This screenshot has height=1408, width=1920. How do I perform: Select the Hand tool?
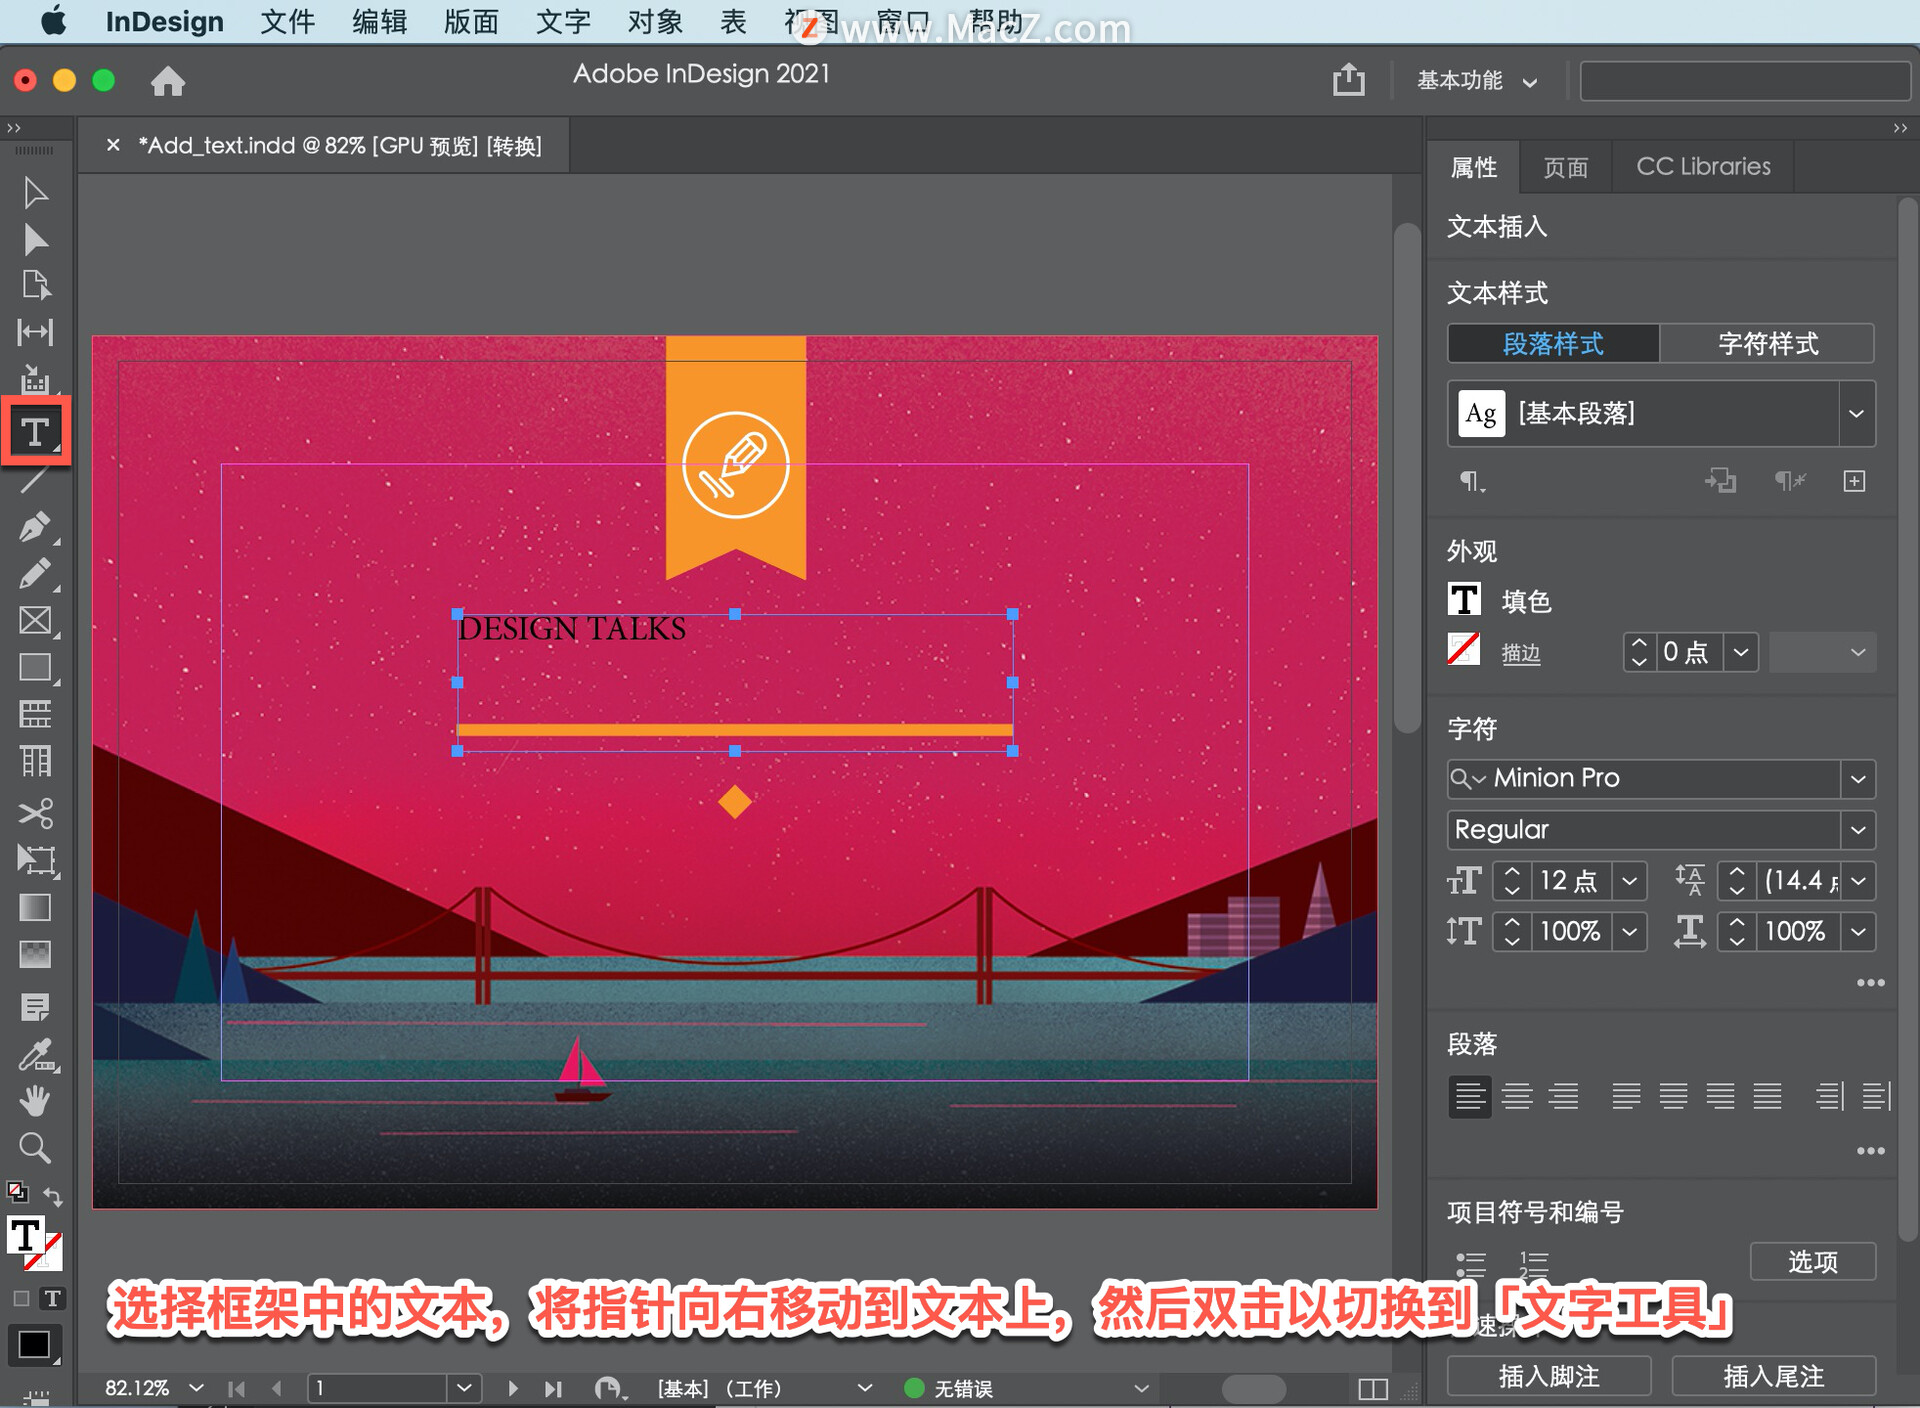[35, 1100]
